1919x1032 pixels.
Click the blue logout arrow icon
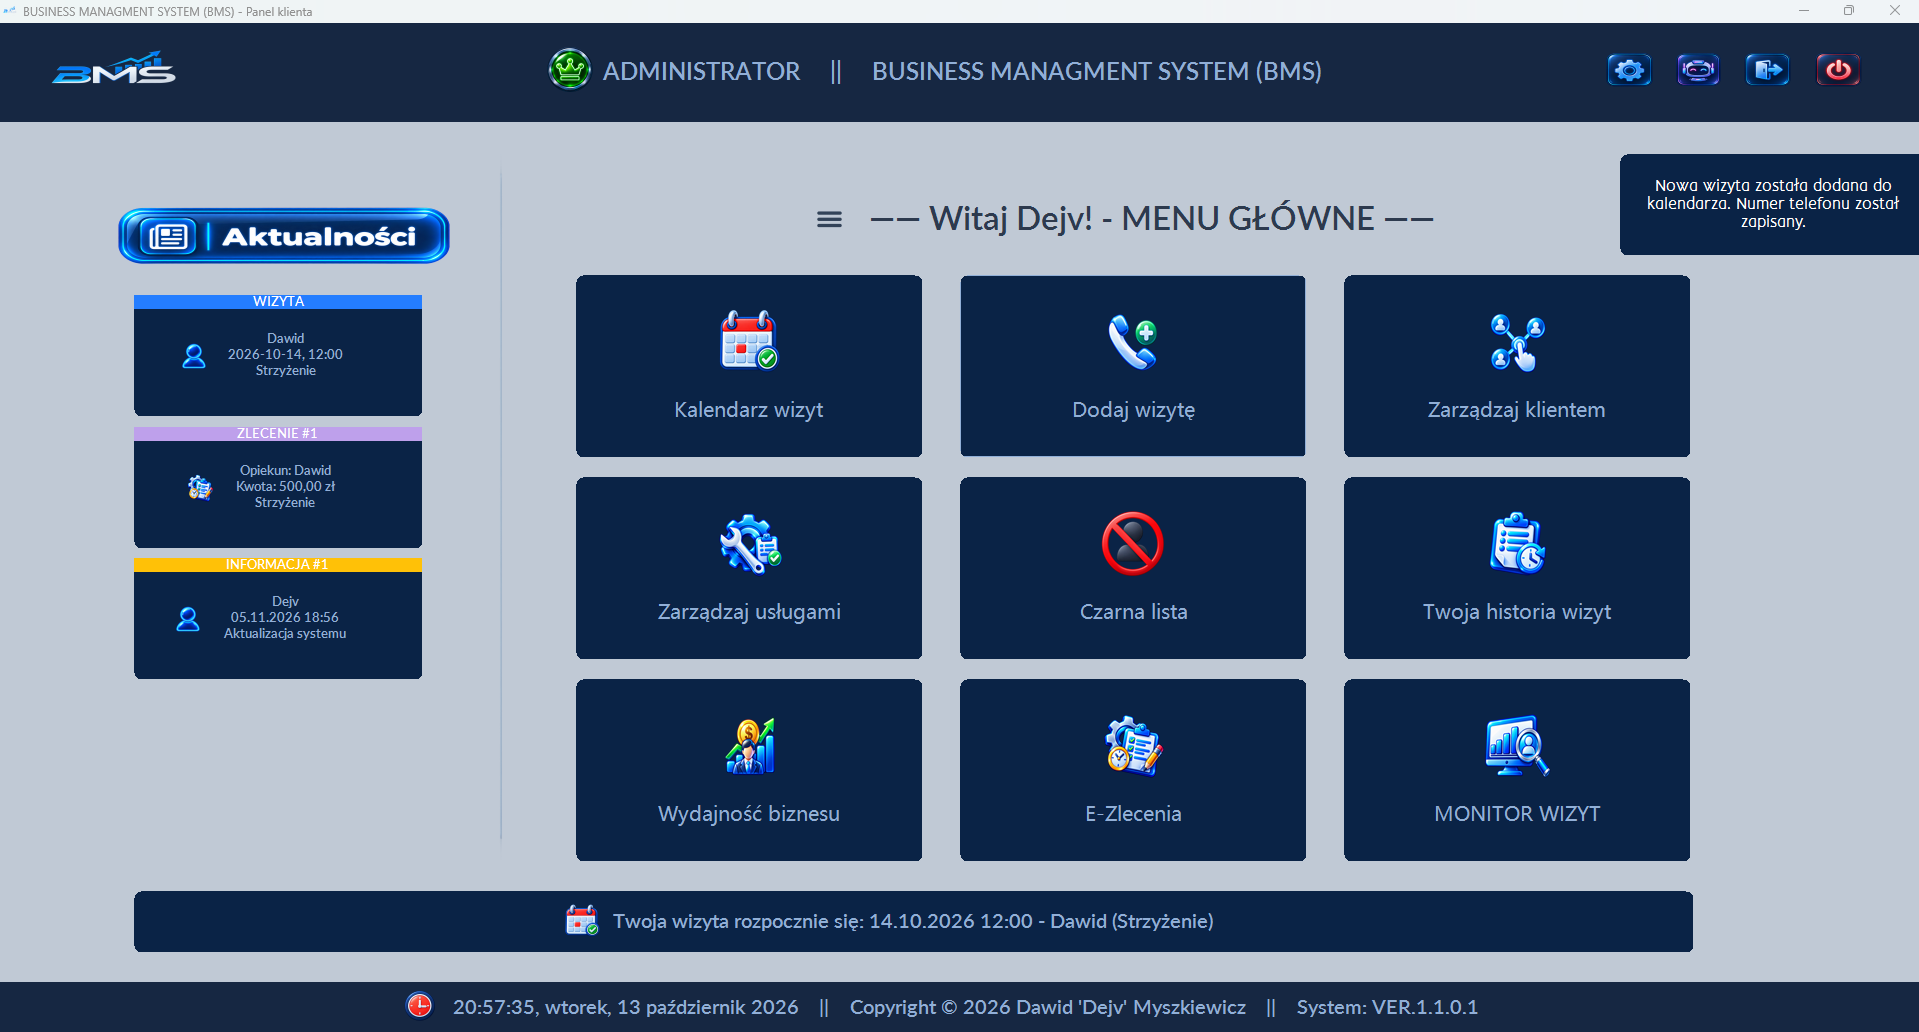1767,70
